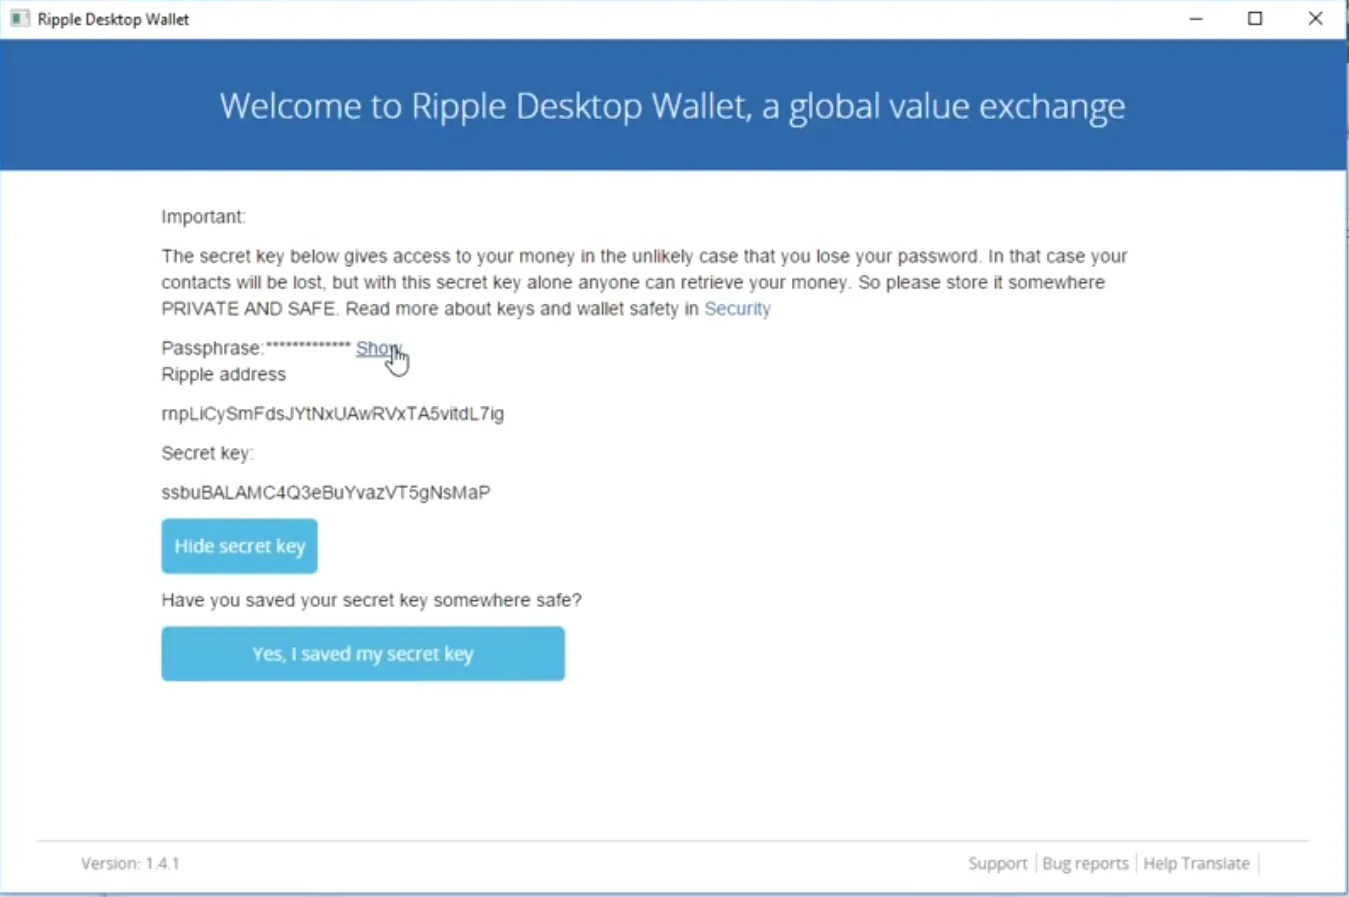Select the Ripple address rnpLiCySmFdsJYtNxUAwRVxTA5vitdL7ig

333,413
